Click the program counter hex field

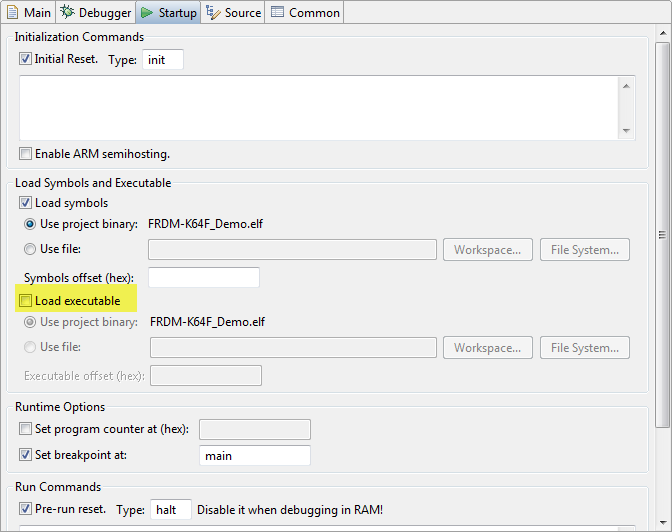pyautogui.click(x=255, y=430)
